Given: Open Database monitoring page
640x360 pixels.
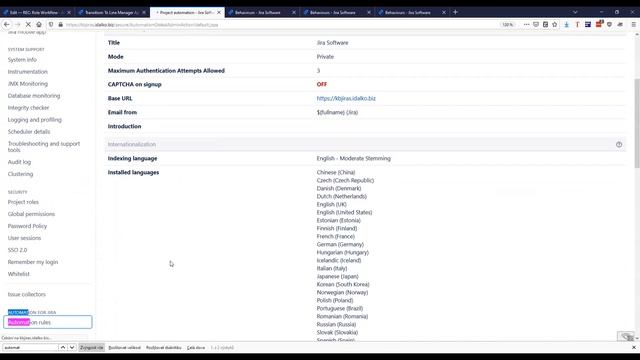Looking at the screenshot, I should [x=33, y=96].
